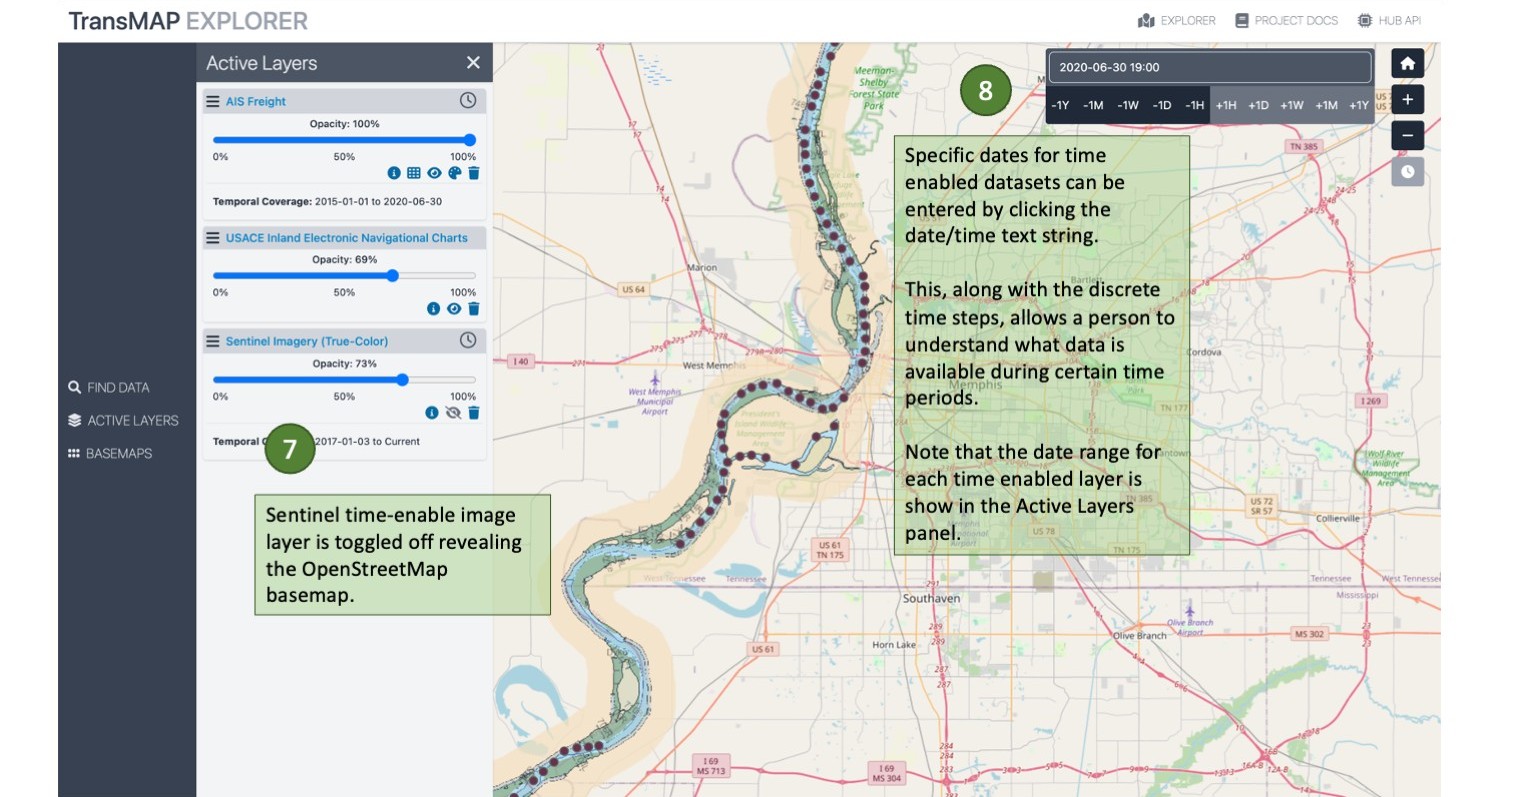Show Sentinel Imagery layer info

(x=432, y=413)
